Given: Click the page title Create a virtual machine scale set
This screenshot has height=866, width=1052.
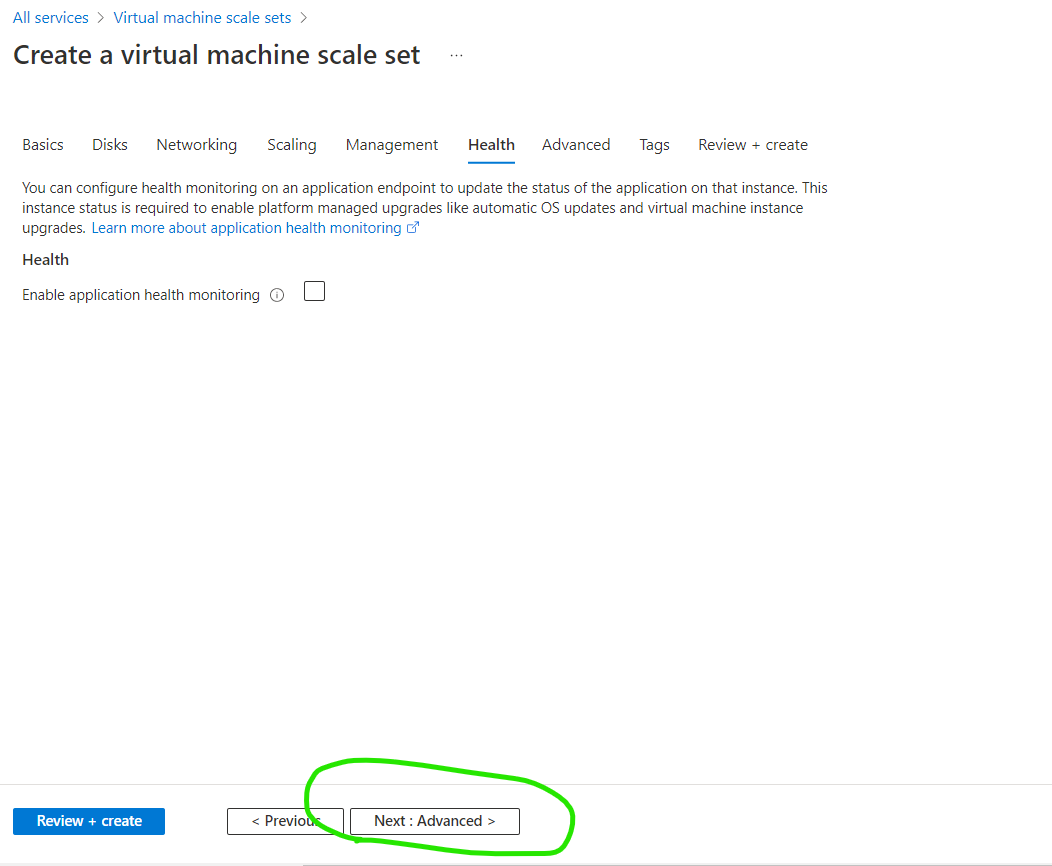Looking at the screenshot, I should point(217,55).
